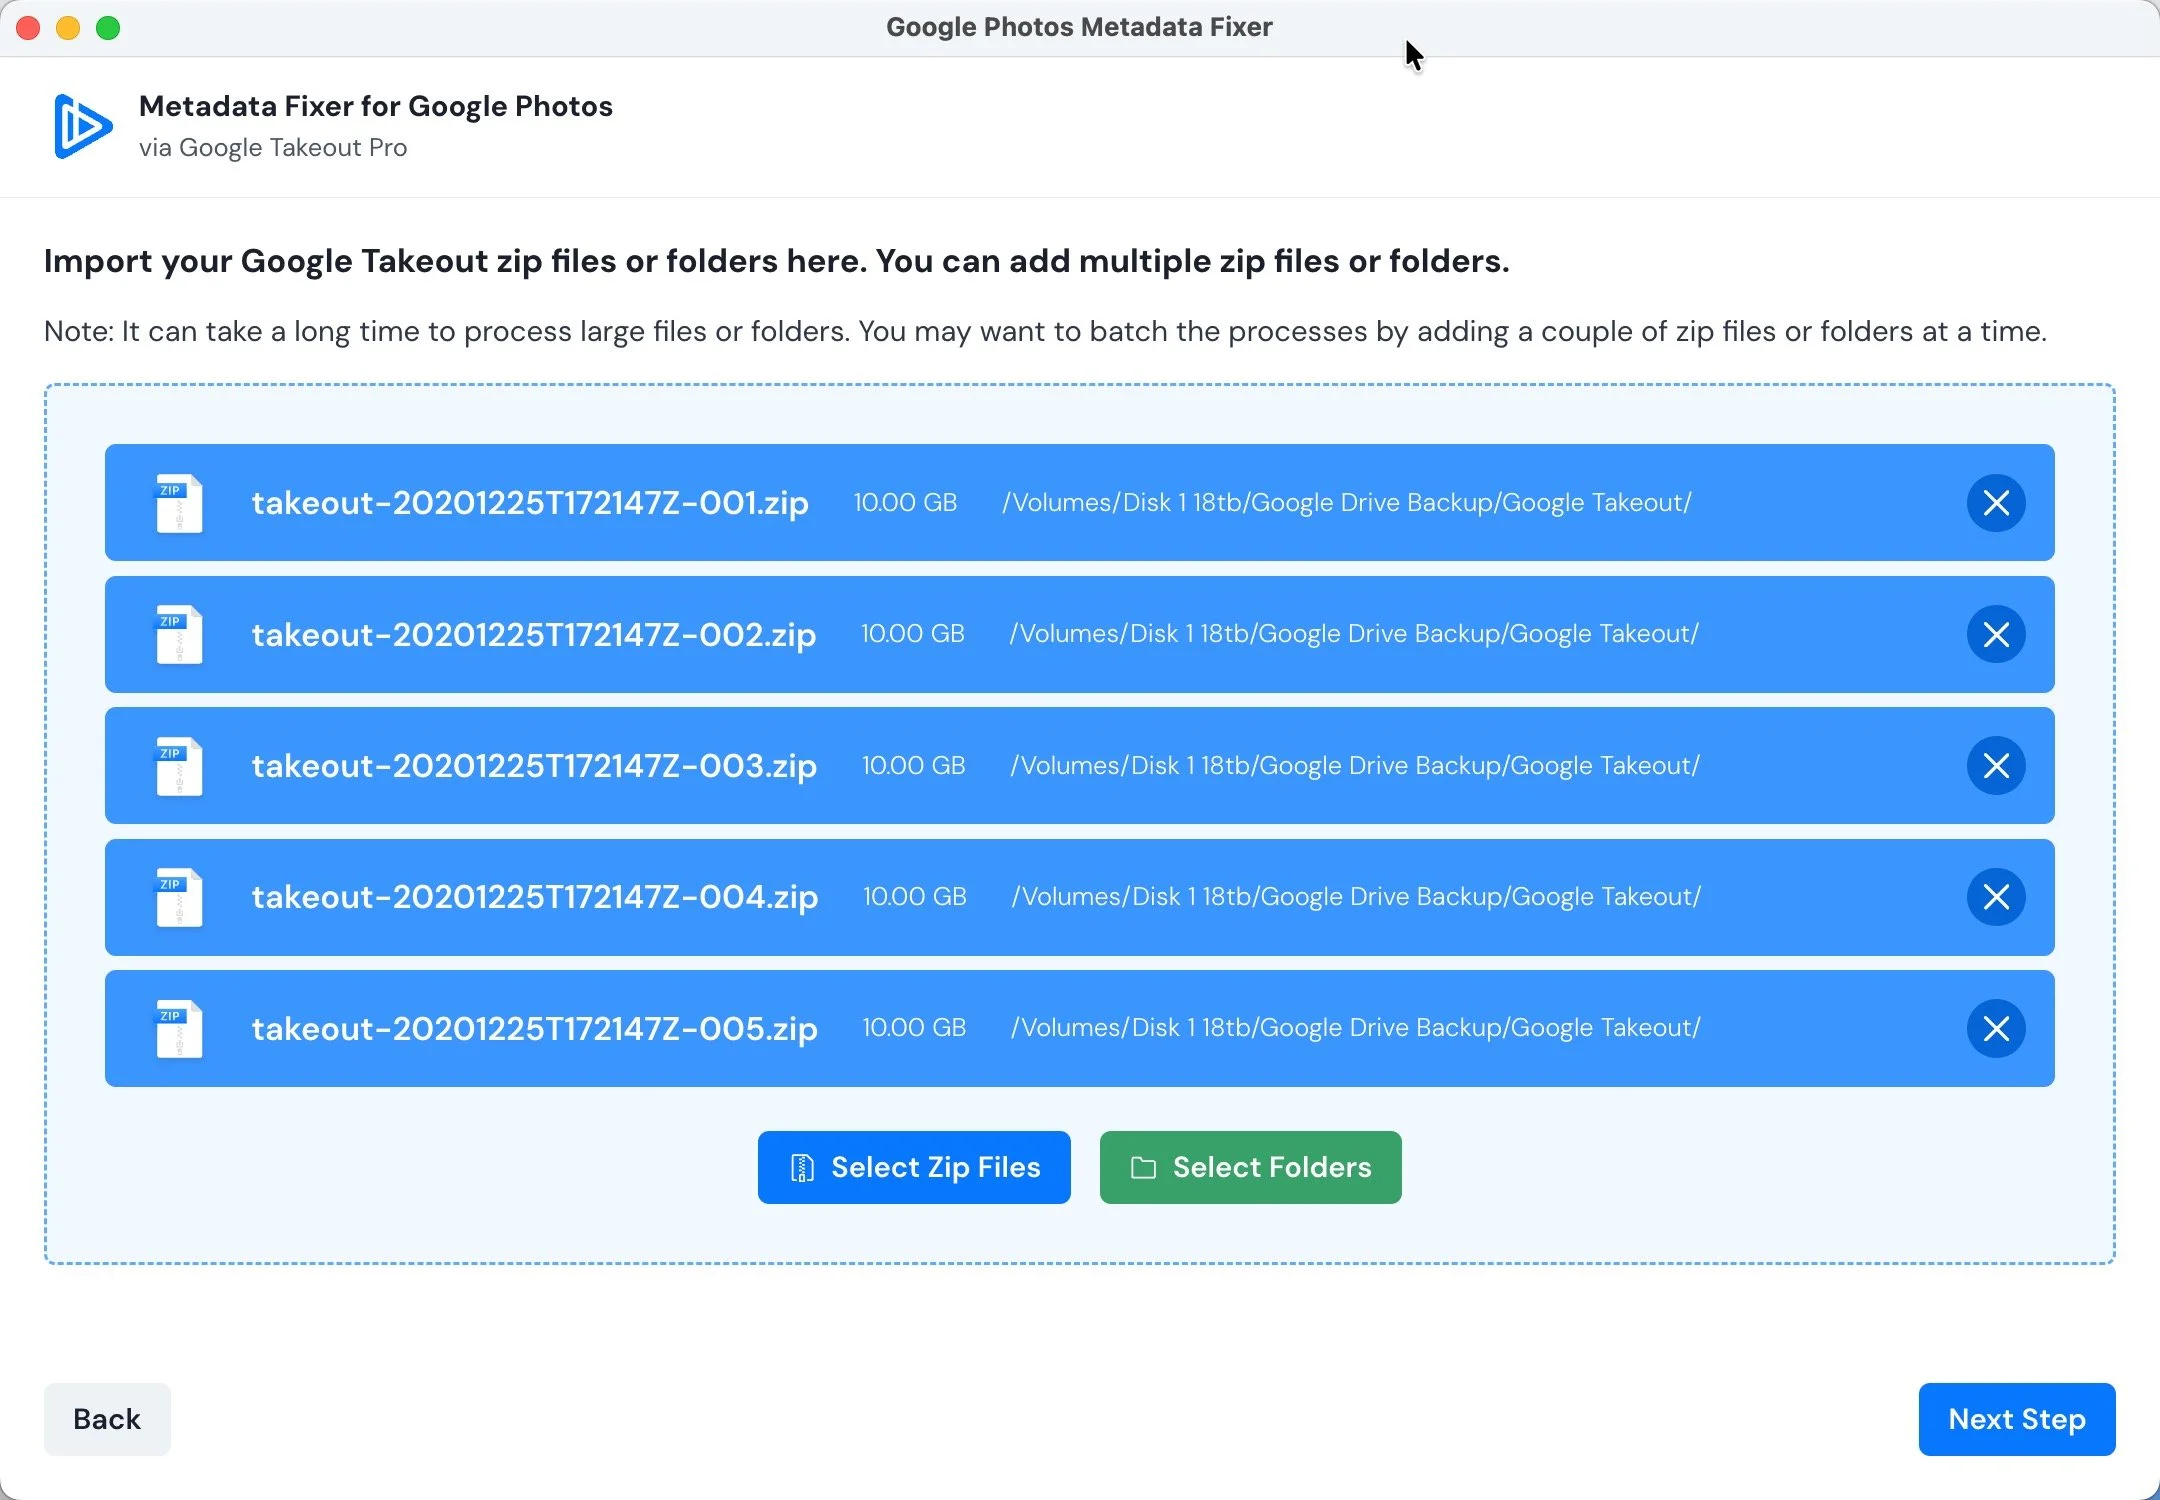Select the takeout-20201225T172147Z-001.zip filename
Screen dimensions: 2160x1500
click(x=530, y=503)
